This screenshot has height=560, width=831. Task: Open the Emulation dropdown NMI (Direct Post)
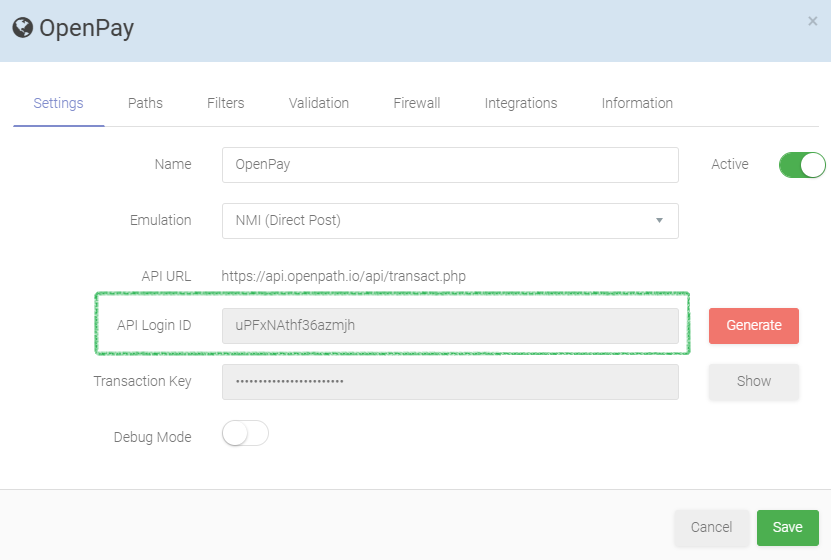point(450,220)
